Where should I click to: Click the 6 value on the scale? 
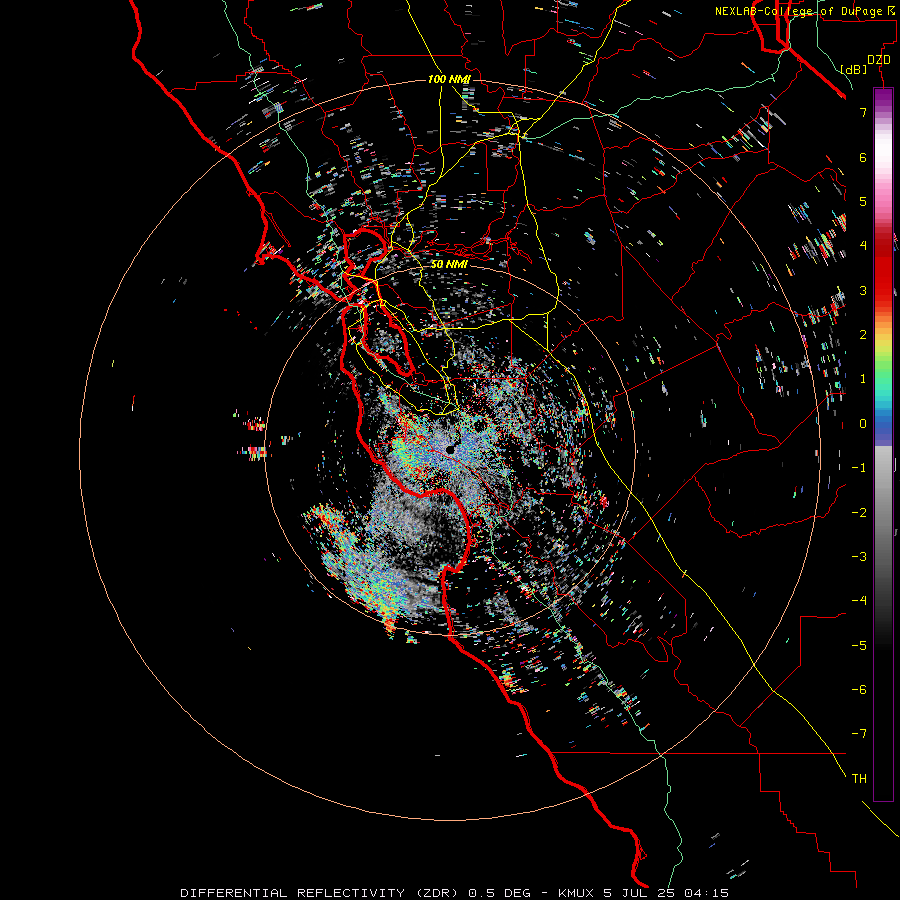[x=863, y=157]
